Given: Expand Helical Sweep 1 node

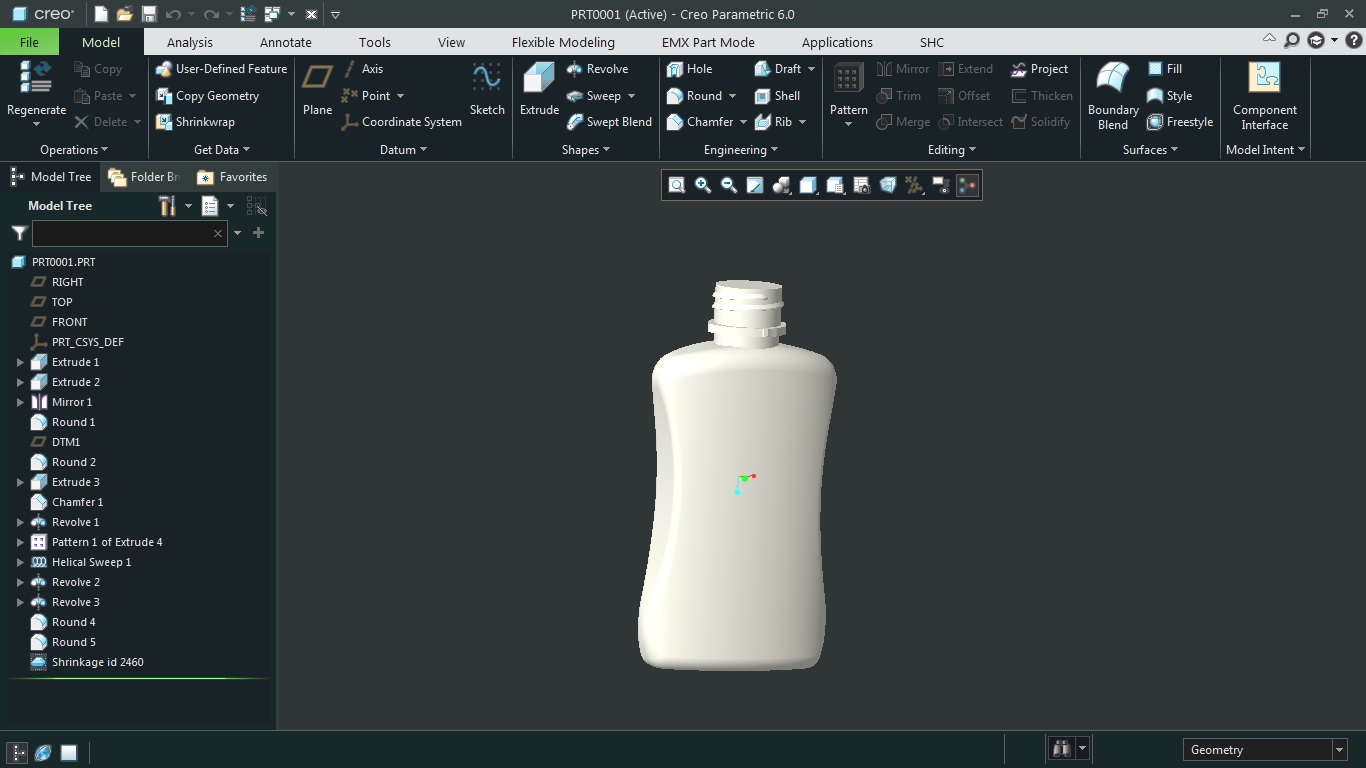Looking at the screenshot, I should point(20,562).
